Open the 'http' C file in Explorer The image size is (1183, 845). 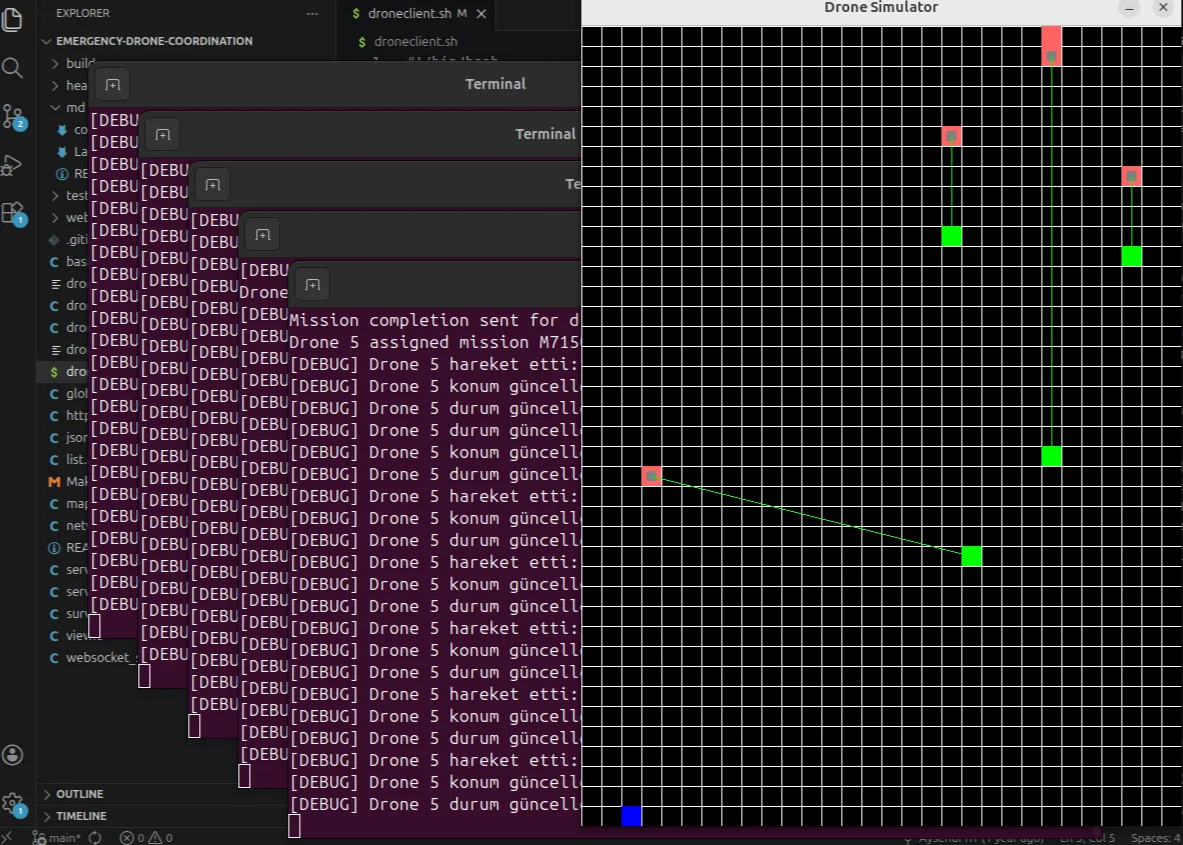pyautogui.click(x=68, y=416)
